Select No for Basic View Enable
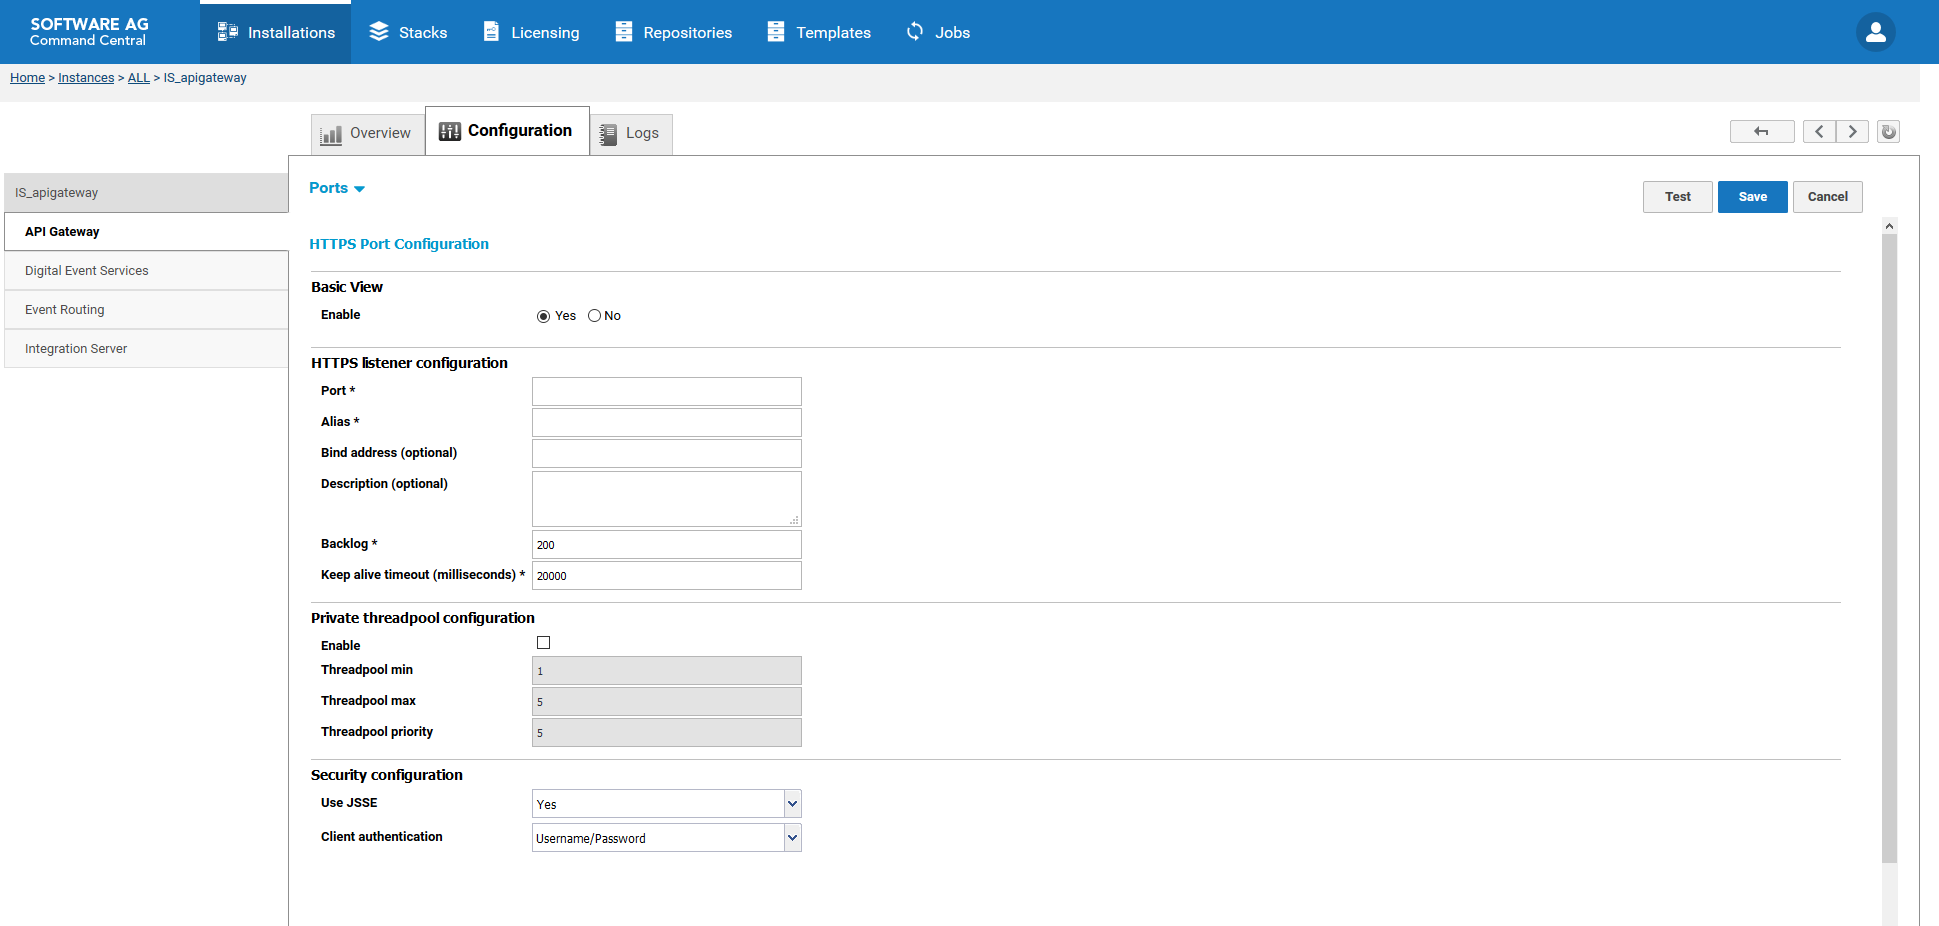The height and width of the screenshot is (926, 1939). click(594, 316)
